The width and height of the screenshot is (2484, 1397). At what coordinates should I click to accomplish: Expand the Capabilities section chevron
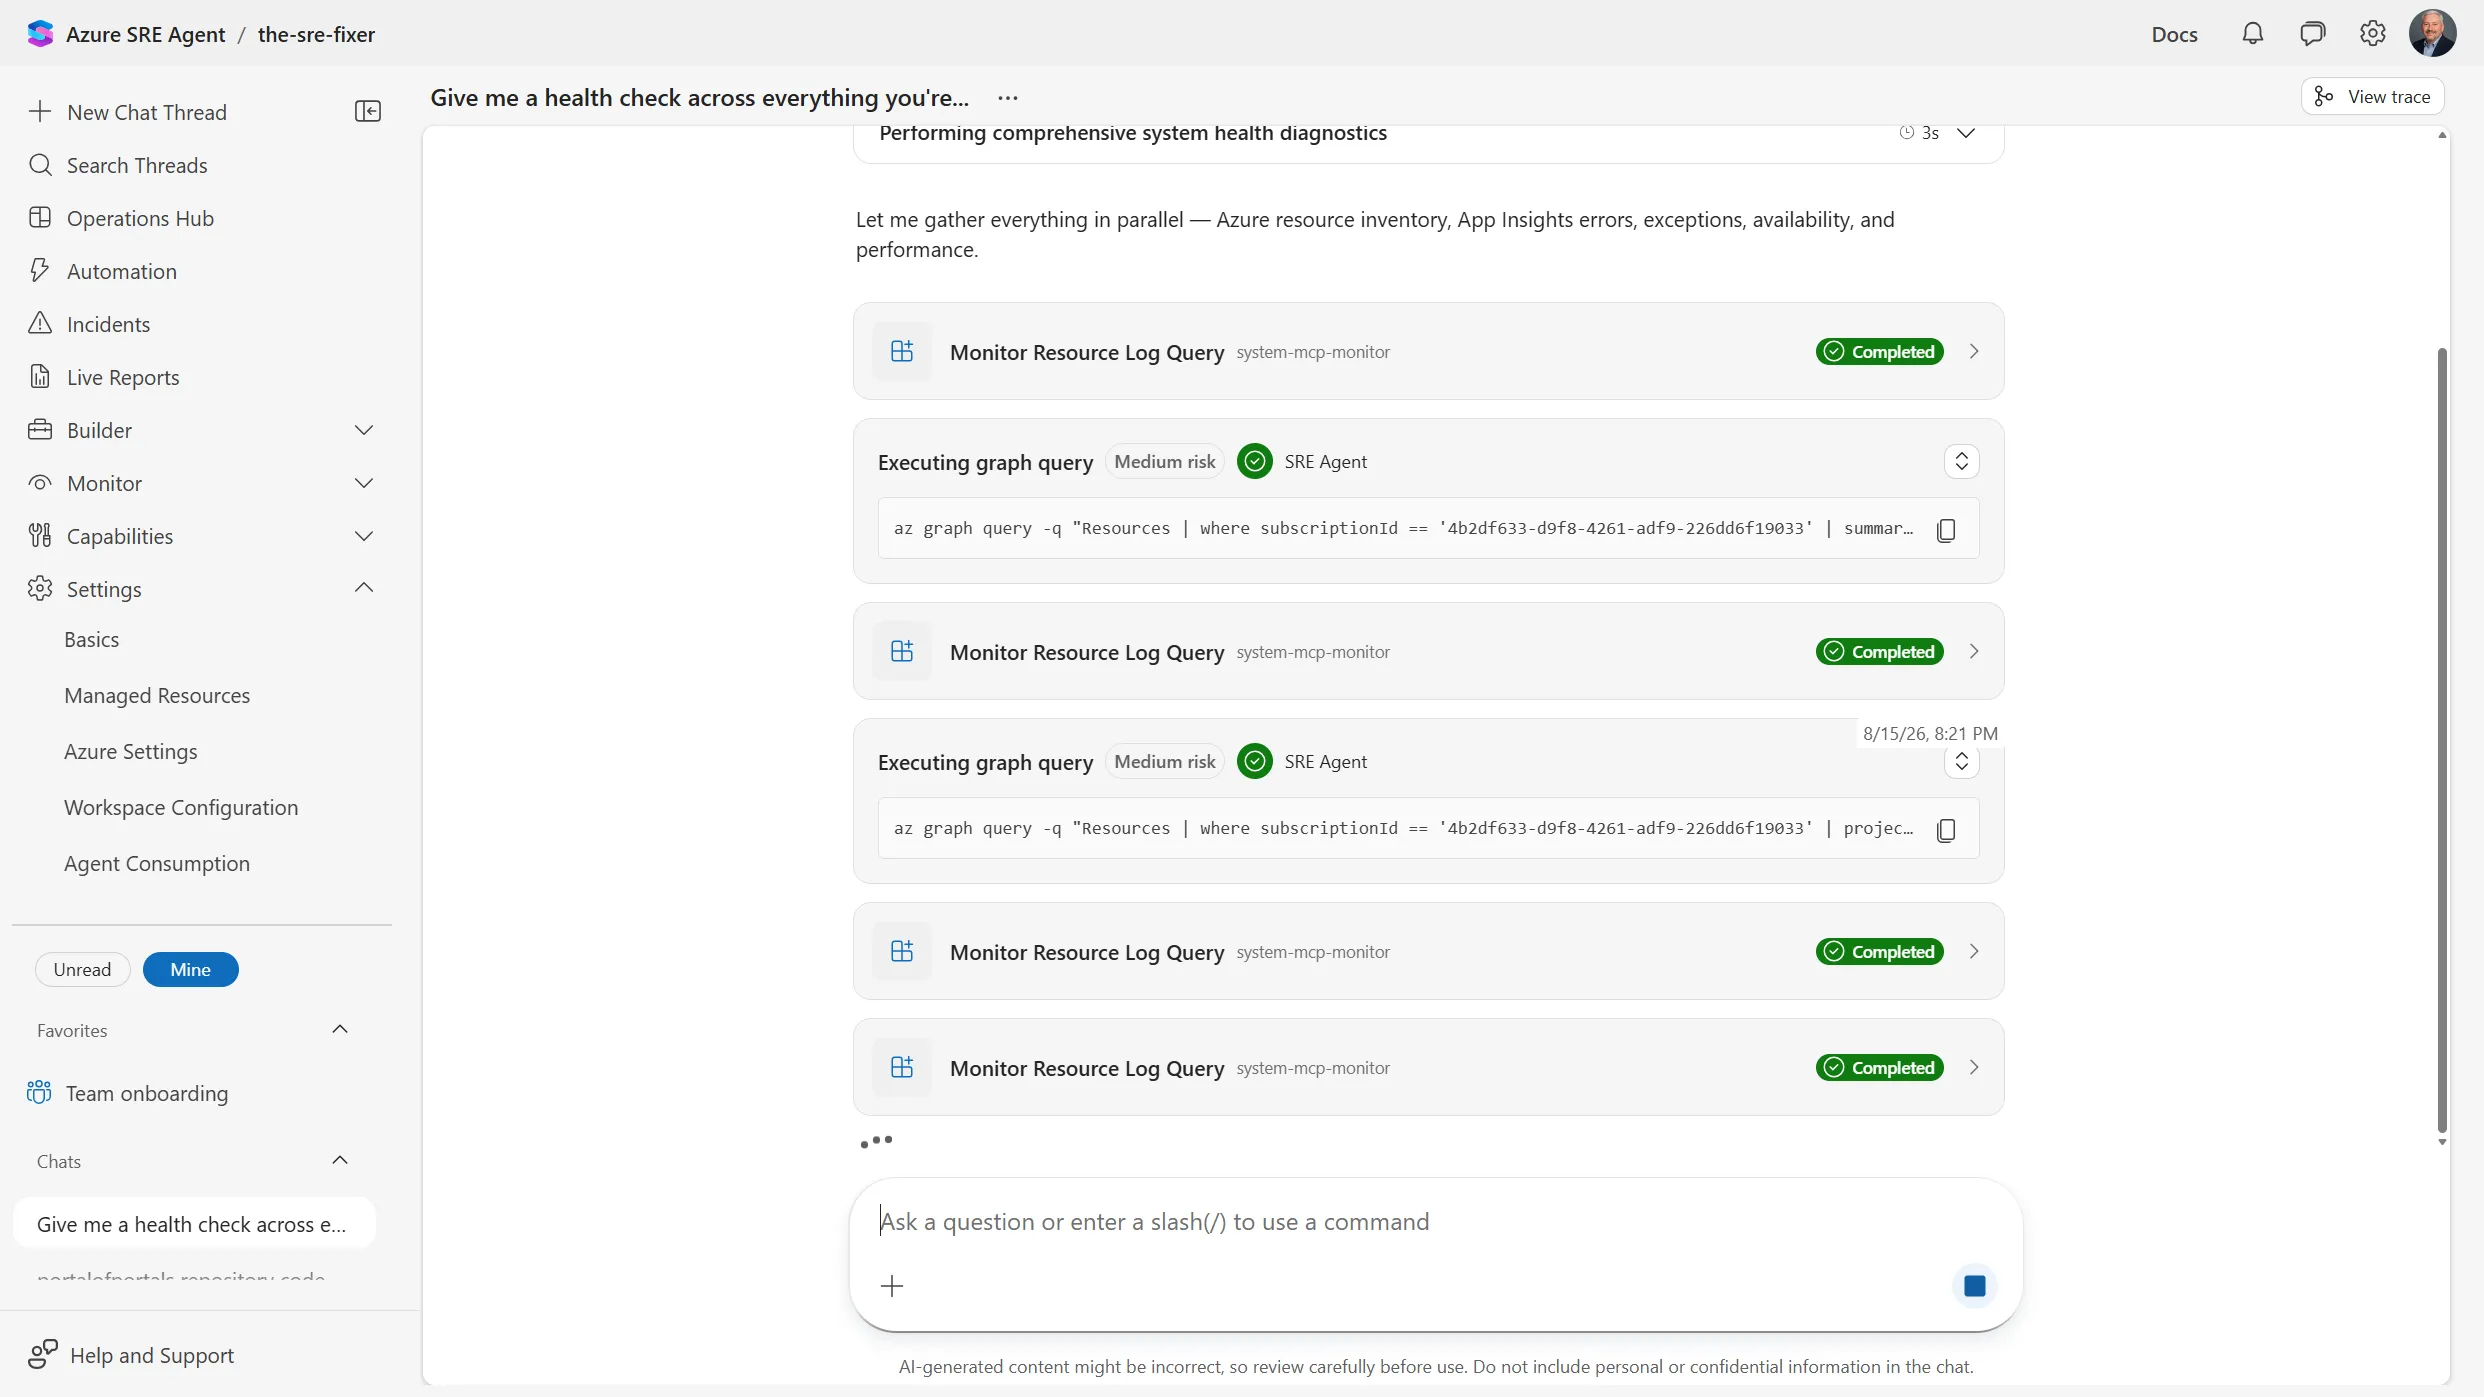pos(364,536)
